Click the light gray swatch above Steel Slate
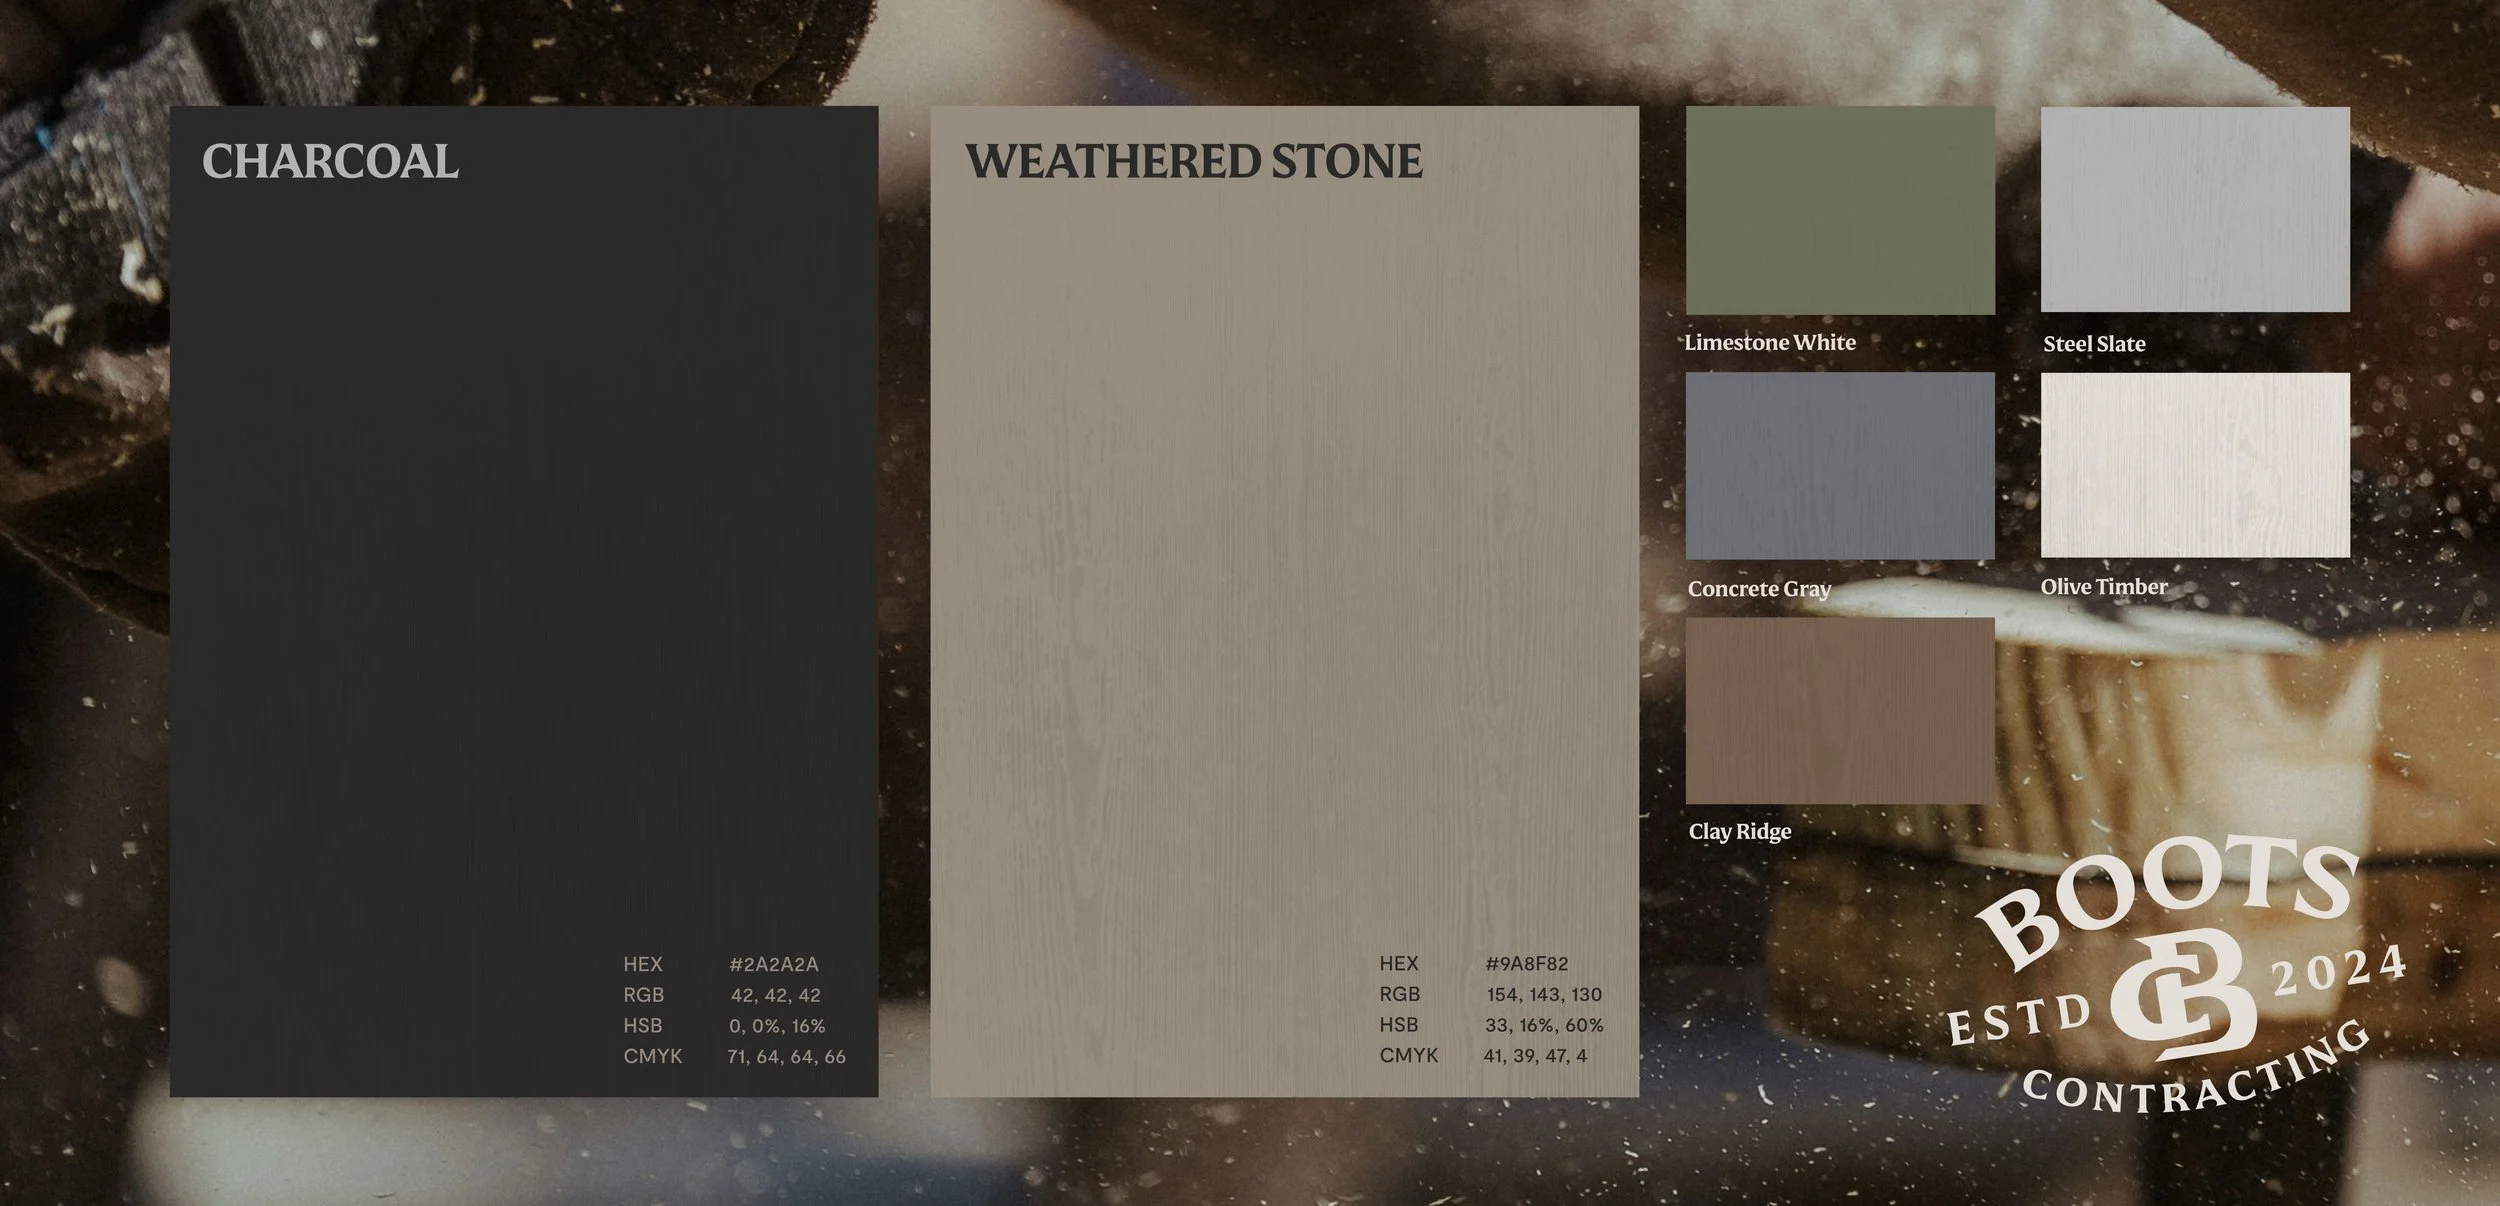The height and width of the screenshot is (1206, 2500). (x=2195, y=209)
